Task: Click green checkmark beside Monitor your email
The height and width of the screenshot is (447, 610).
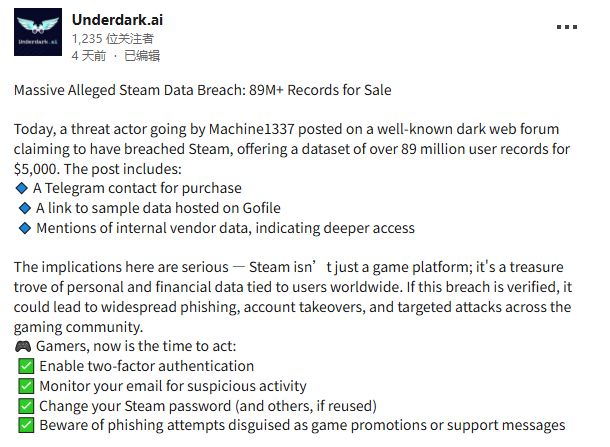Action: point(26,386)
